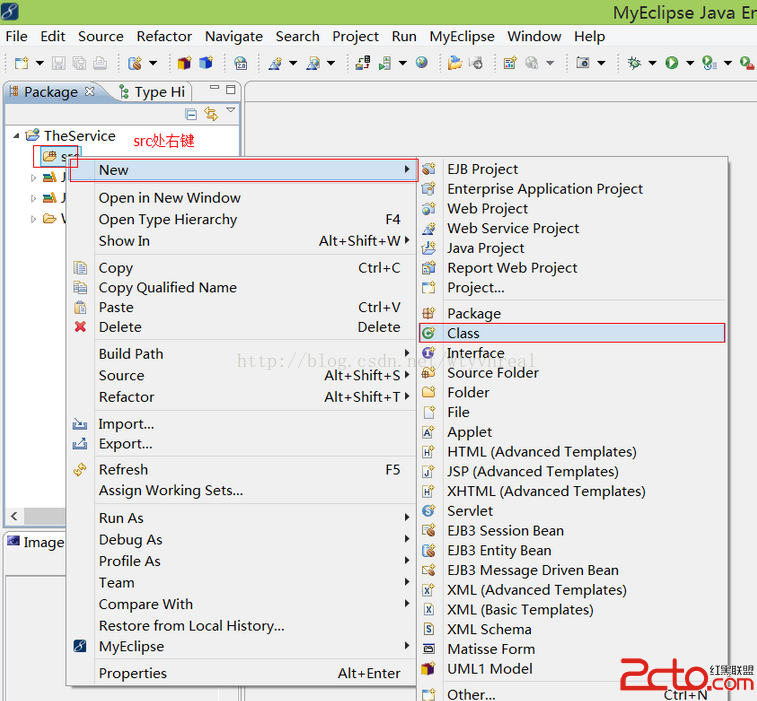Viewport: 757px width, 701px height.
Task: Choose Package in New submenu
Action: tap(572, 313)
